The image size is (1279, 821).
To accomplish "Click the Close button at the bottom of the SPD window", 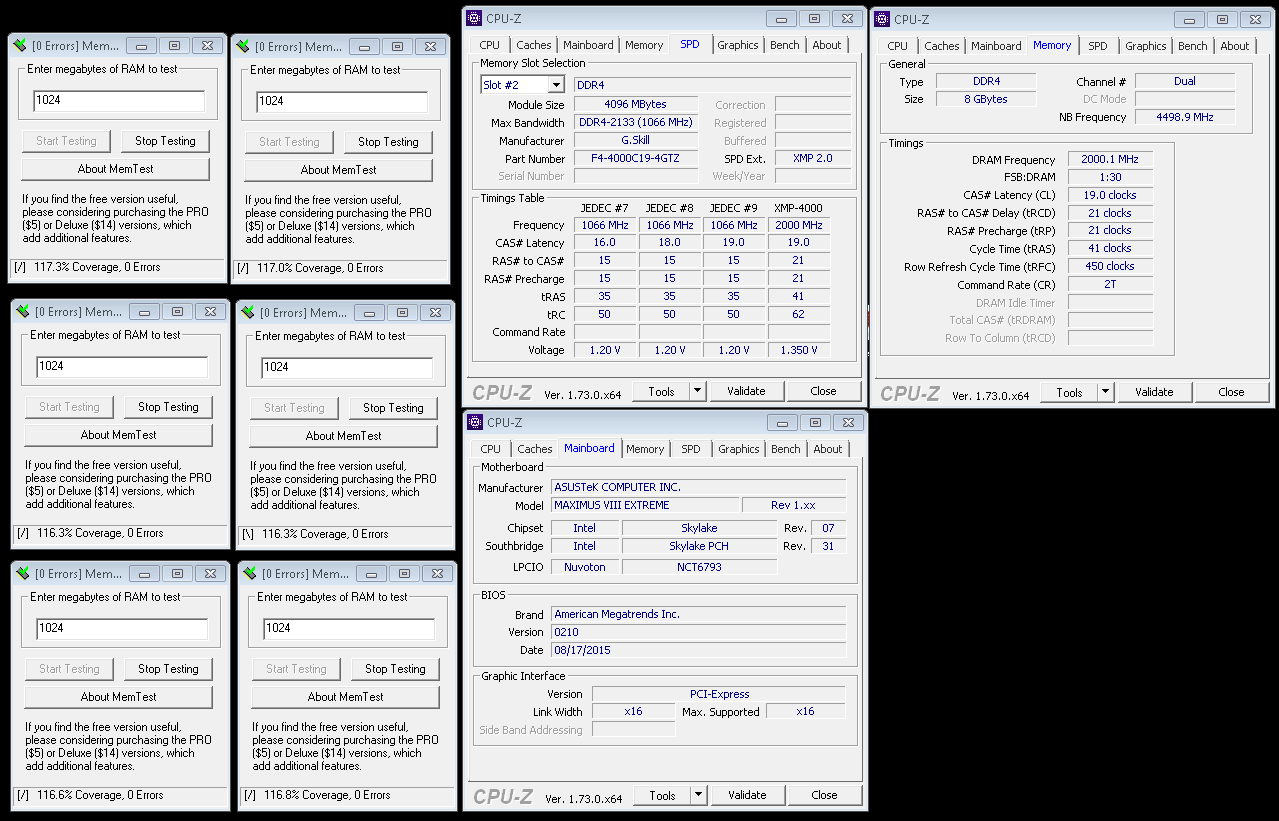I will tap(824, 391).
